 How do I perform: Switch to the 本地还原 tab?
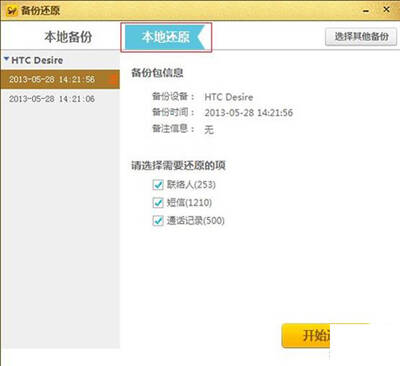point(166,37)
